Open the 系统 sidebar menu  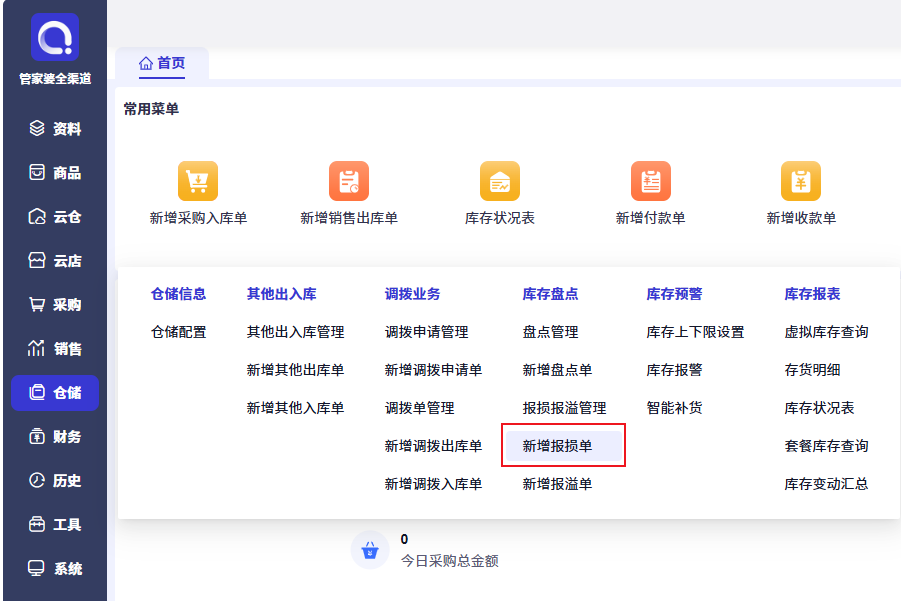55,569
